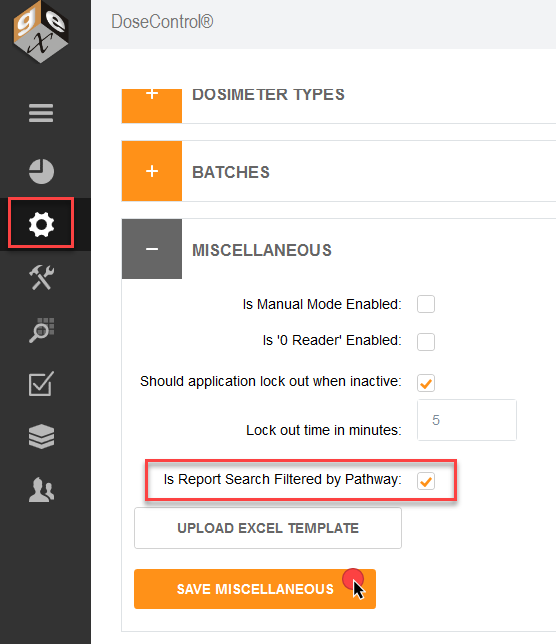Collapse the Miscellaneous section minus button
The width and height of the screenshot is (556, 644).
pyautogui.click(x=152, y=249)
